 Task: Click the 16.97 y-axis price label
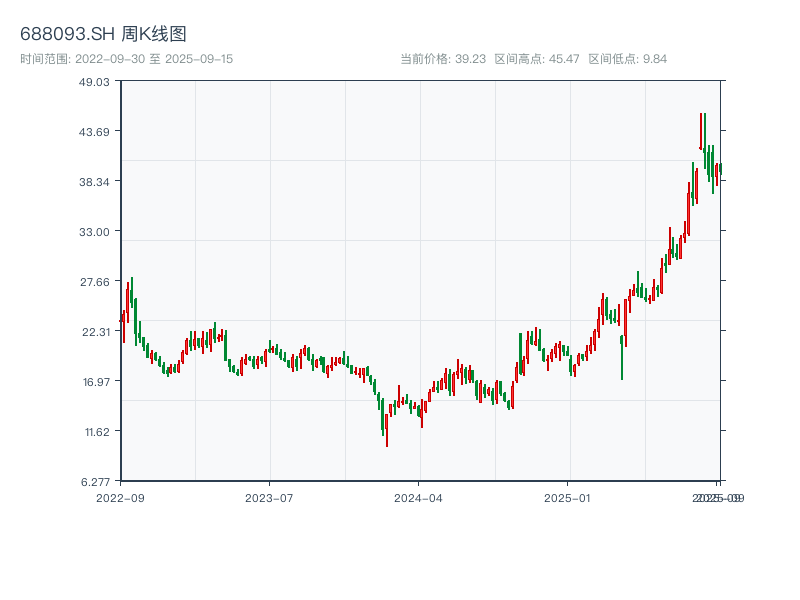coord(96,381)
